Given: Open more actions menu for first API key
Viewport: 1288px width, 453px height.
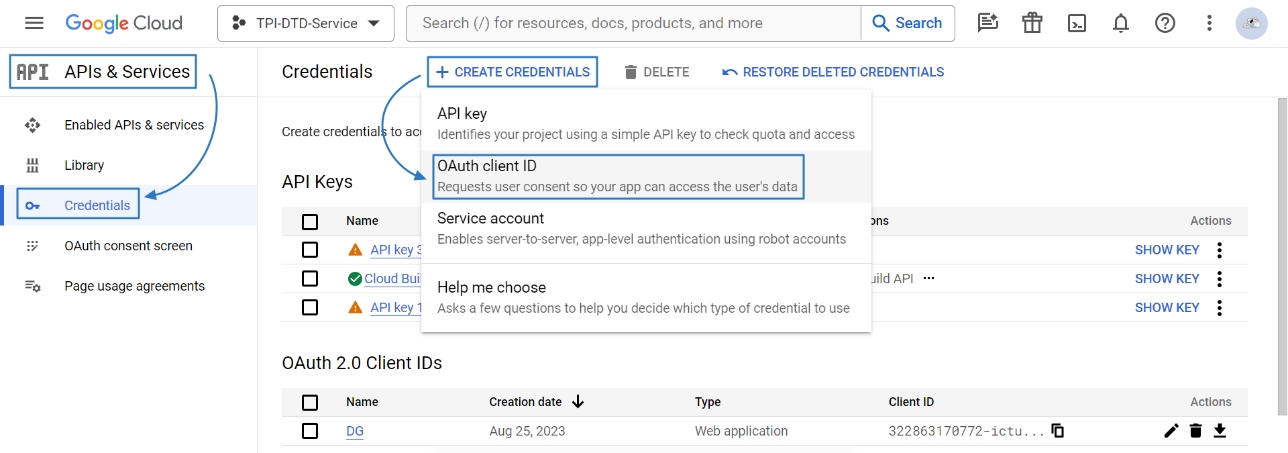Looking at the screenshot, I should [x=1219, y=250].
